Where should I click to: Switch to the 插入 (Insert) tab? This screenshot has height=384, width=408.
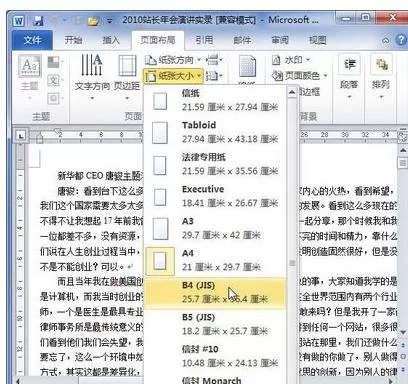[x=111, y=40]
